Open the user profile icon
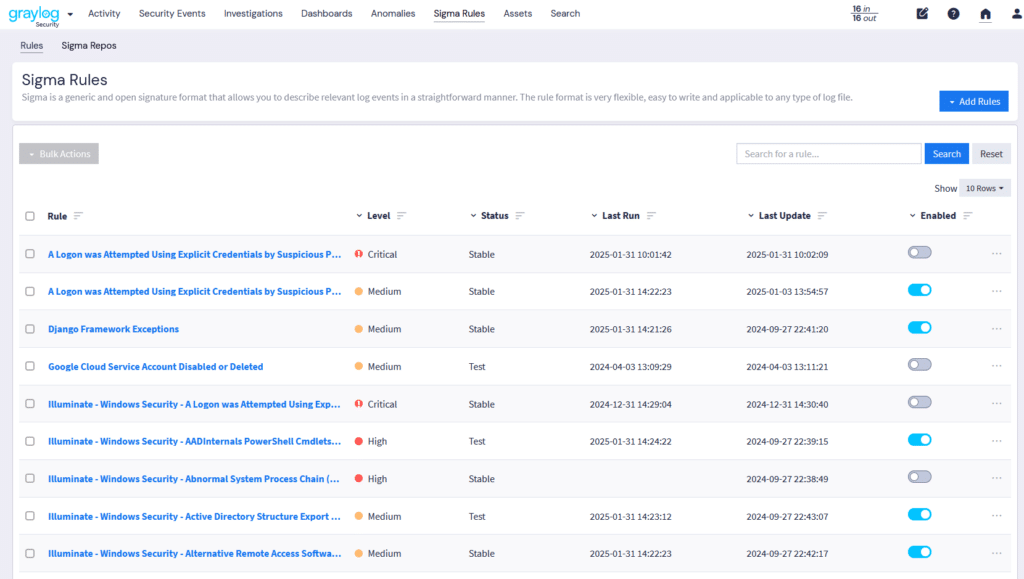This screenshot has width=1024, height=579. pyautogui.click(x=1017, y=13)
